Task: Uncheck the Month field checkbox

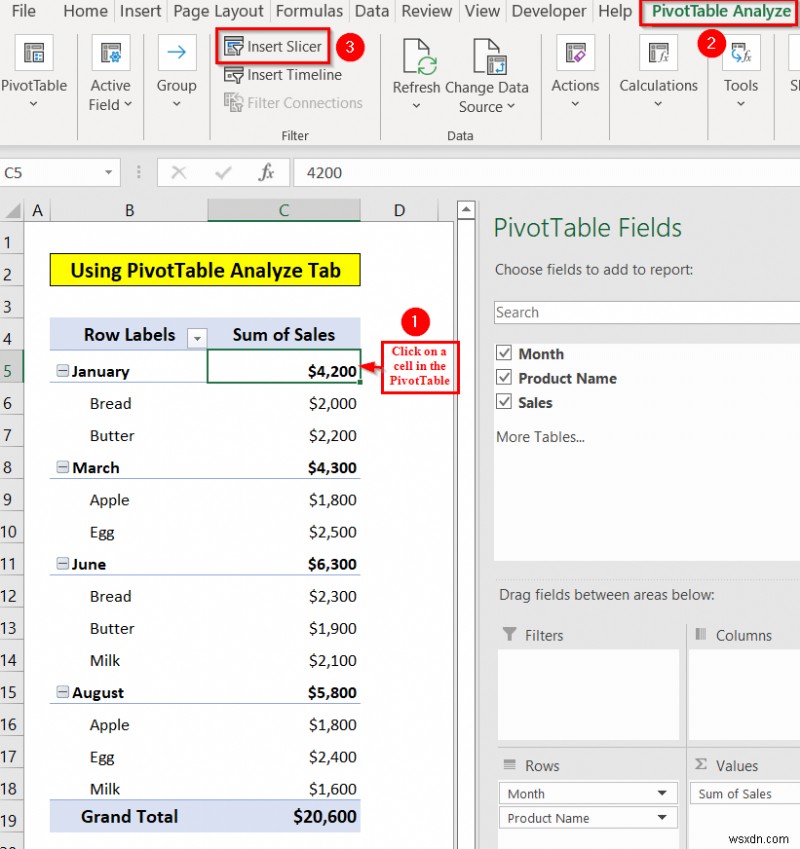Action: 503,353
